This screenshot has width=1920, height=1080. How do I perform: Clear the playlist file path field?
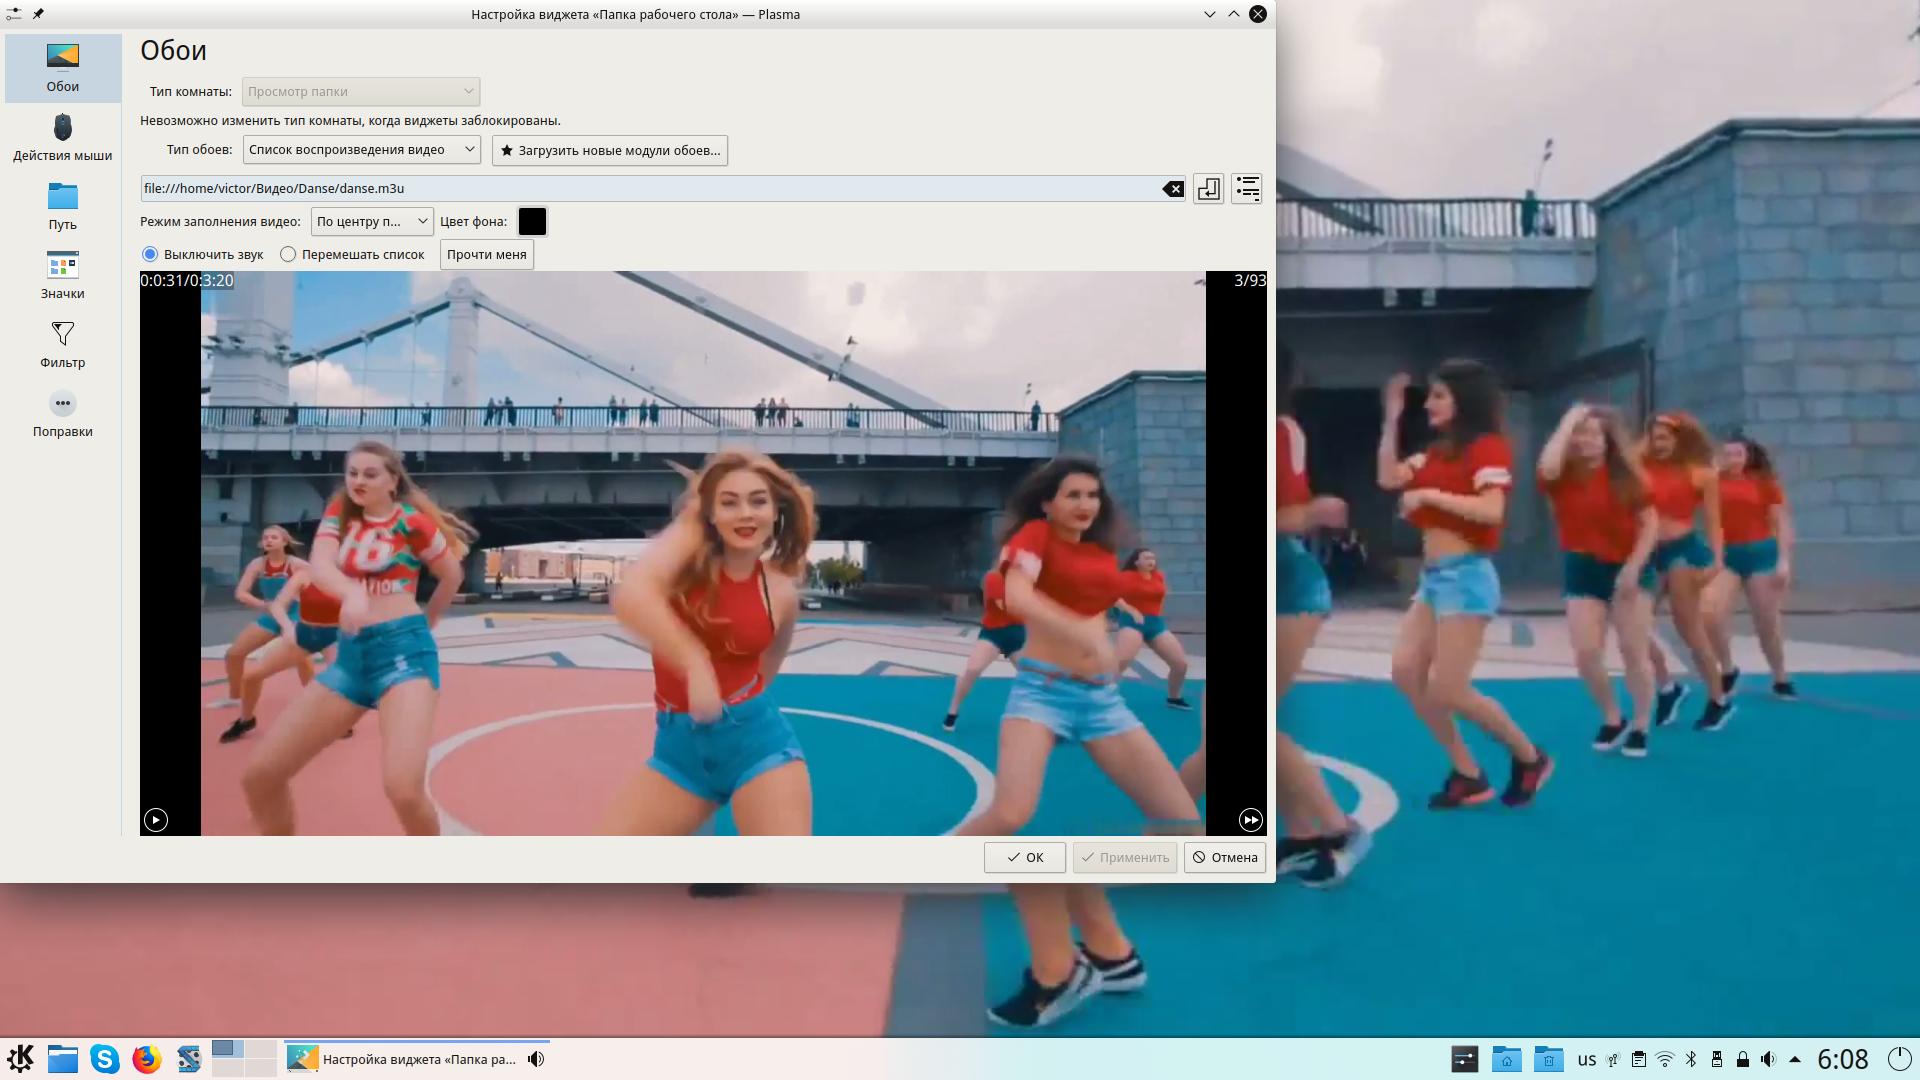tap(1173, 189)
